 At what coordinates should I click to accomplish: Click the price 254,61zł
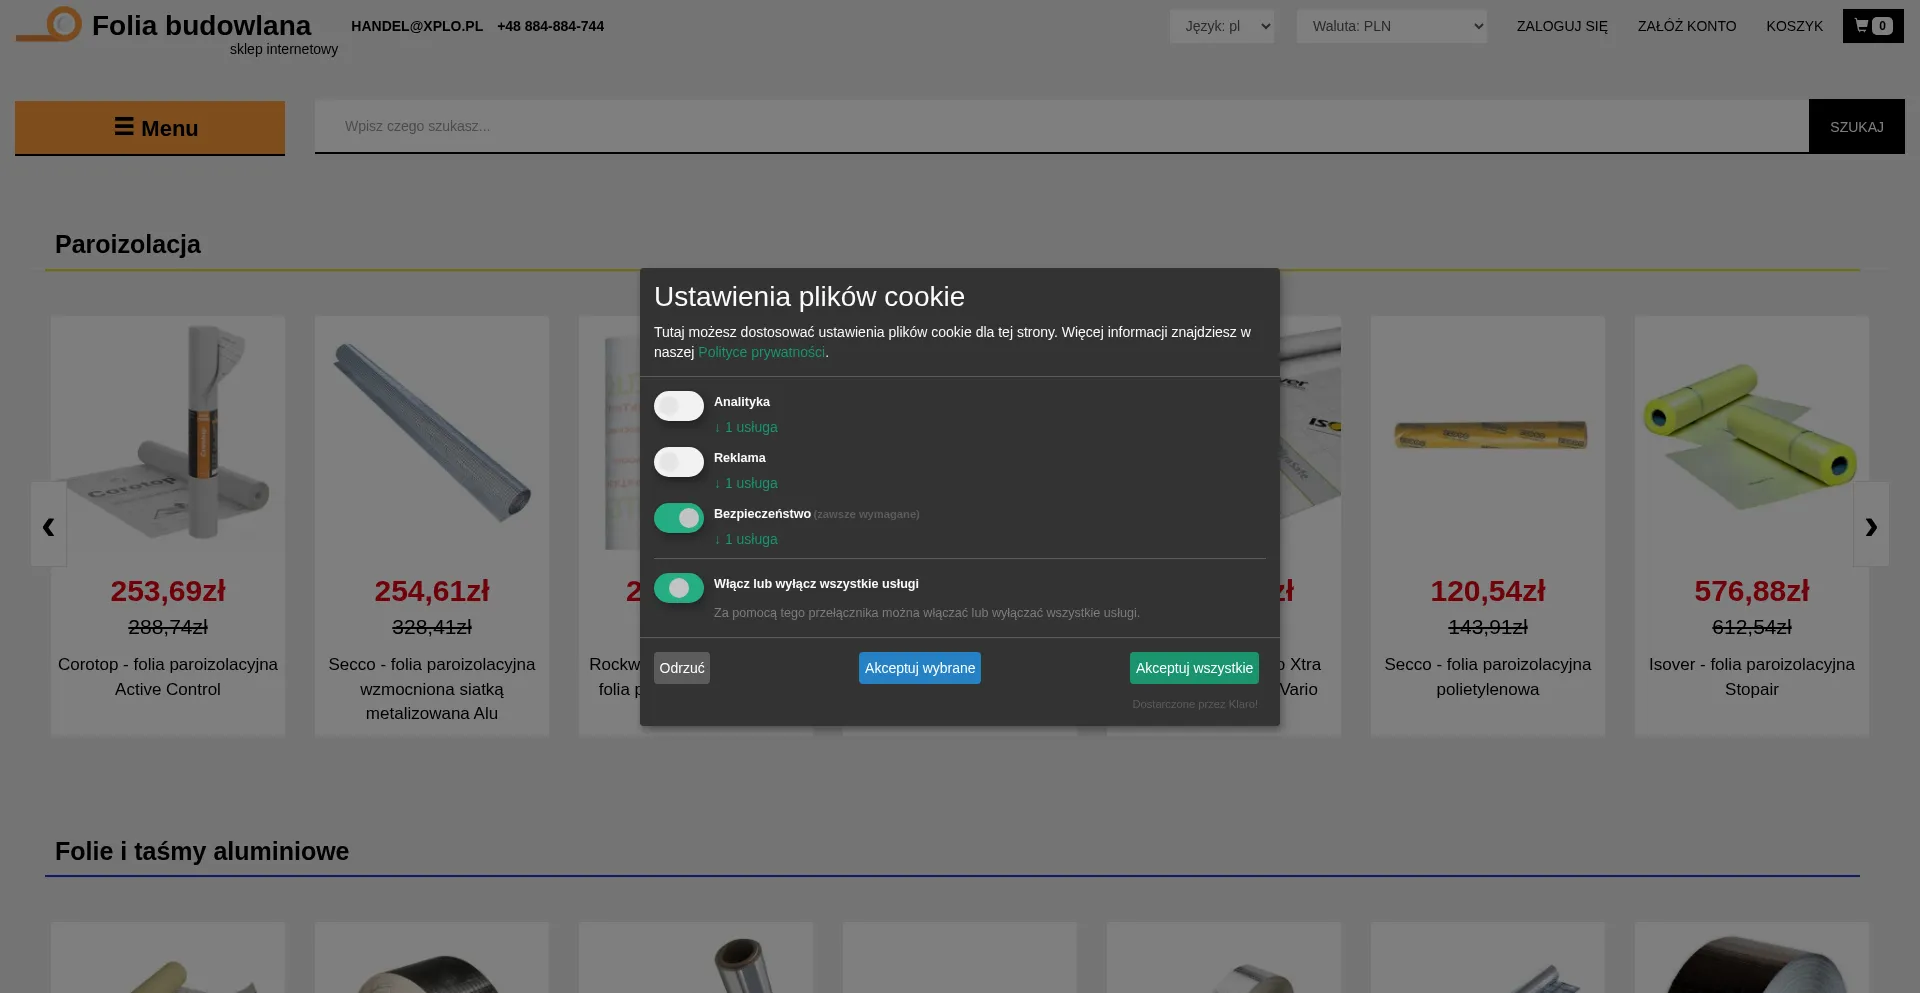(x=432, y=591)
